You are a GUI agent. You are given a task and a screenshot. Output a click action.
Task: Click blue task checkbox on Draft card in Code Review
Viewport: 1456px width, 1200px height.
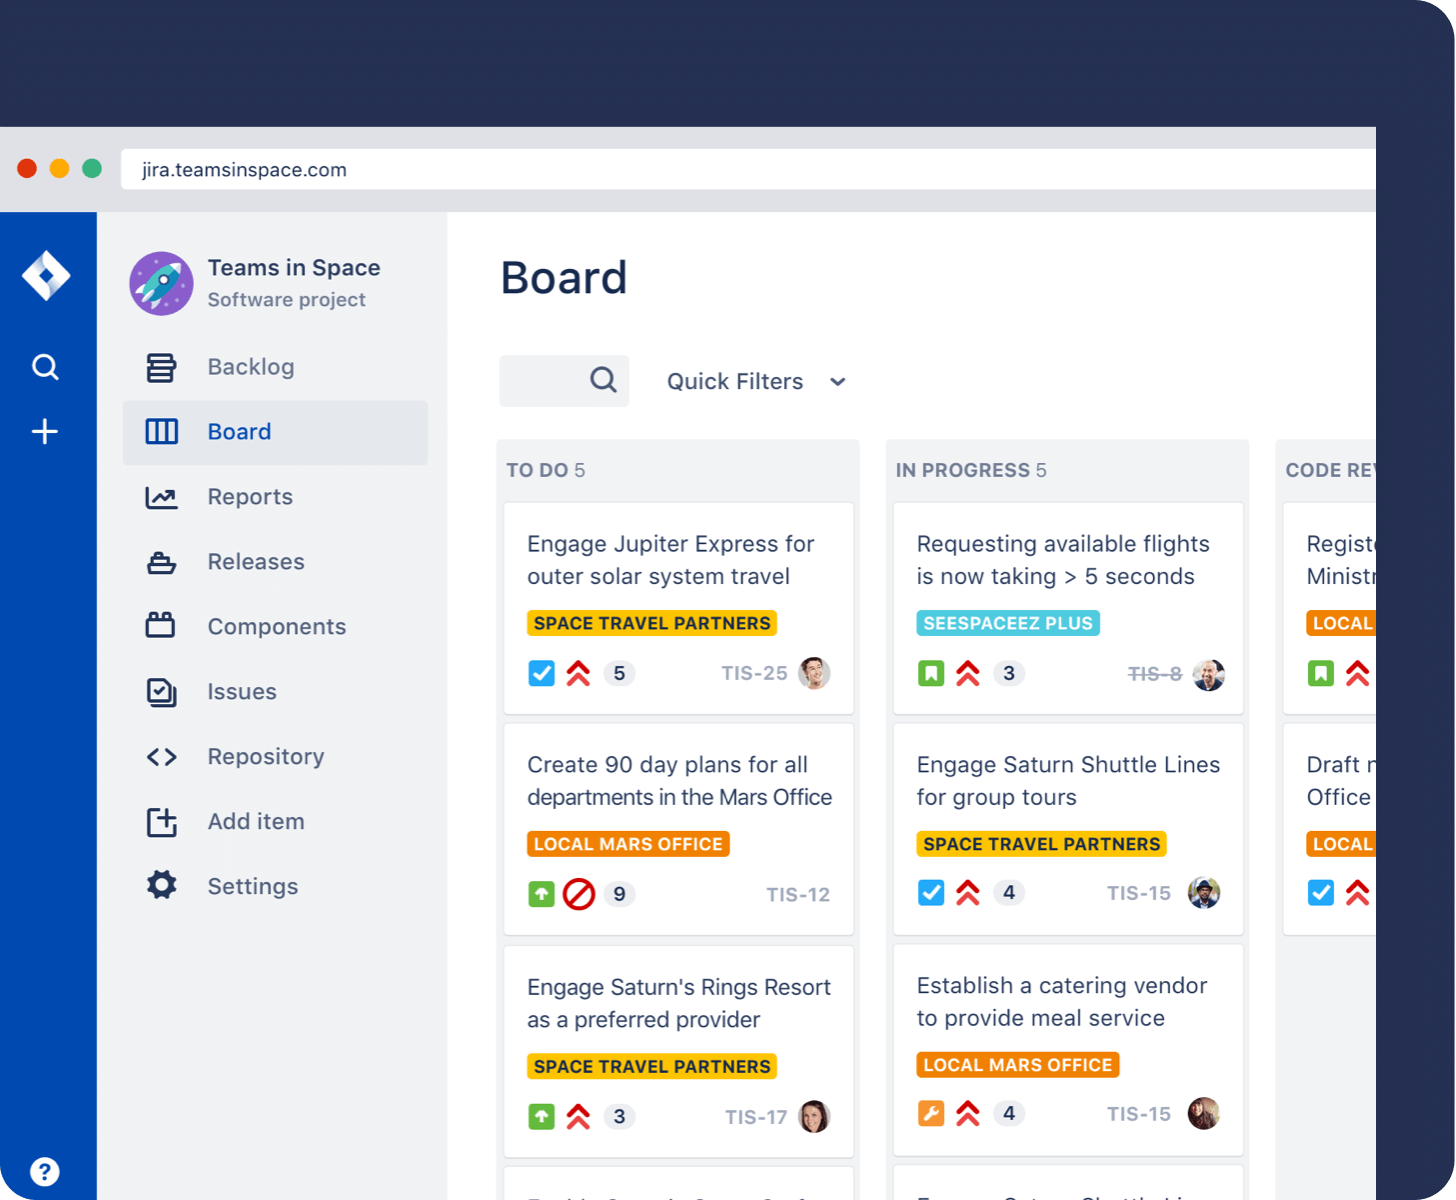(x=1321, y=892)
